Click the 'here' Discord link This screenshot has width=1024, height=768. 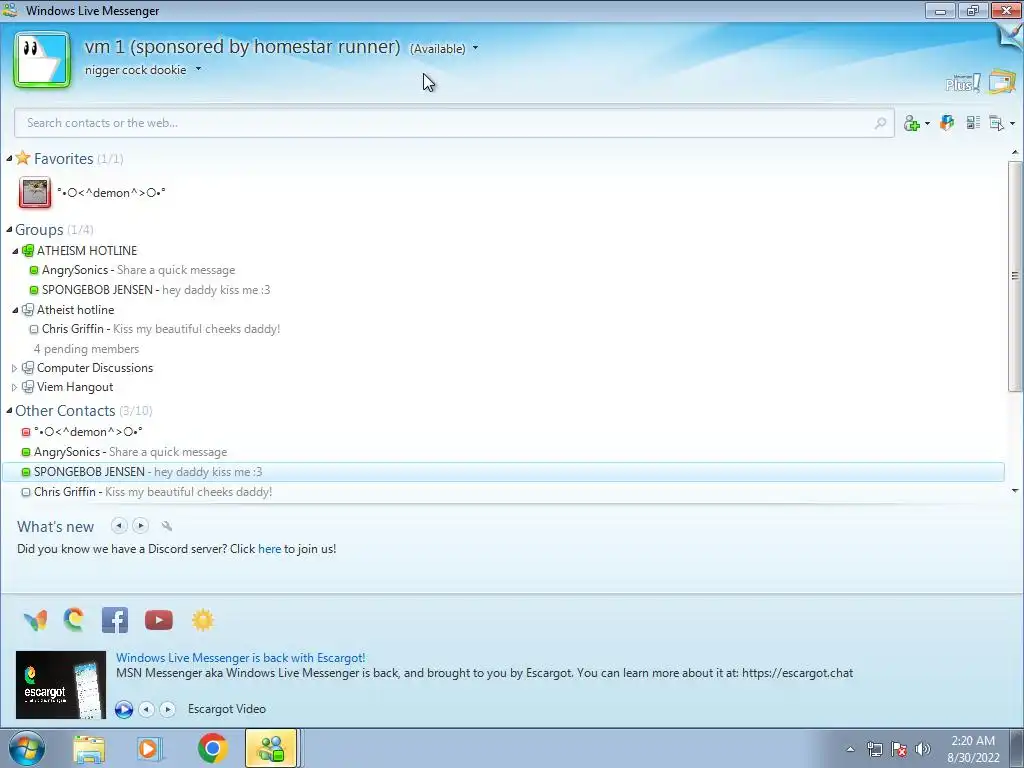point(269,549)
